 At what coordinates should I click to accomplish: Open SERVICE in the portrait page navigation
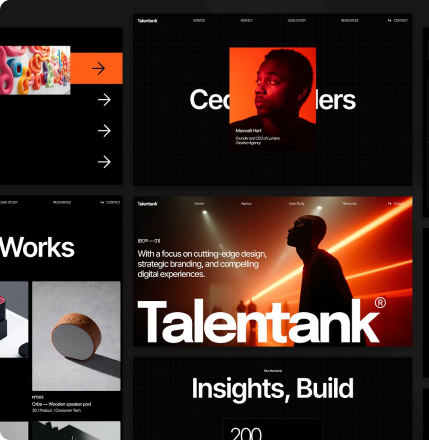tap(199, 21)
